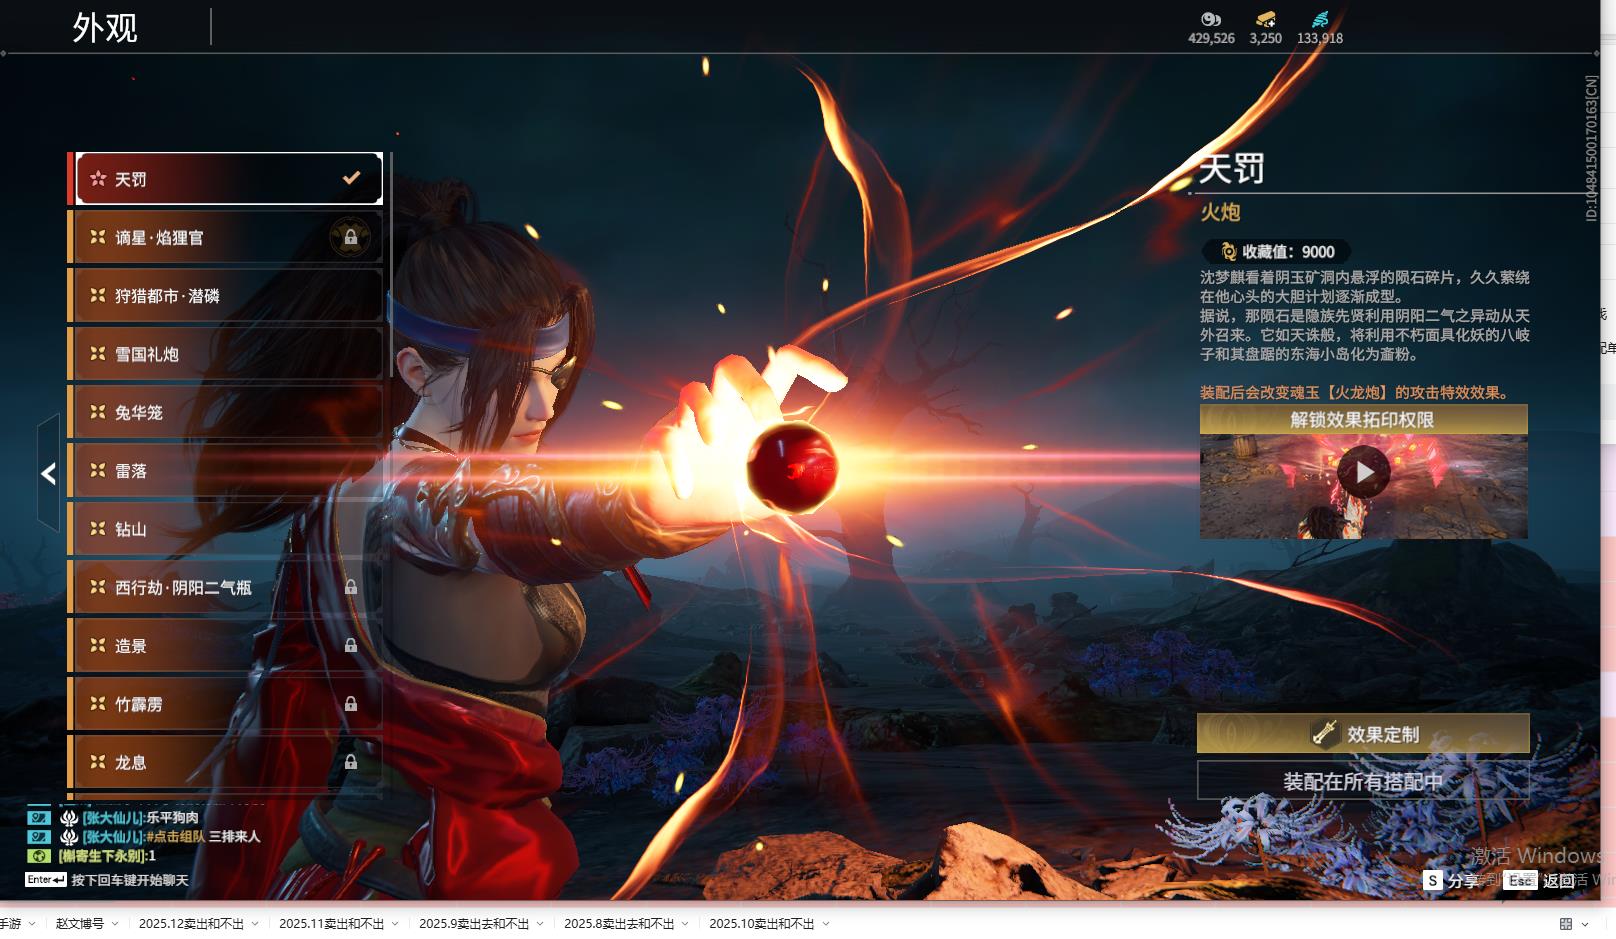1616x939 pixels.
Task: Switch to the 手游 sheet tab
Action: (10, 924)
